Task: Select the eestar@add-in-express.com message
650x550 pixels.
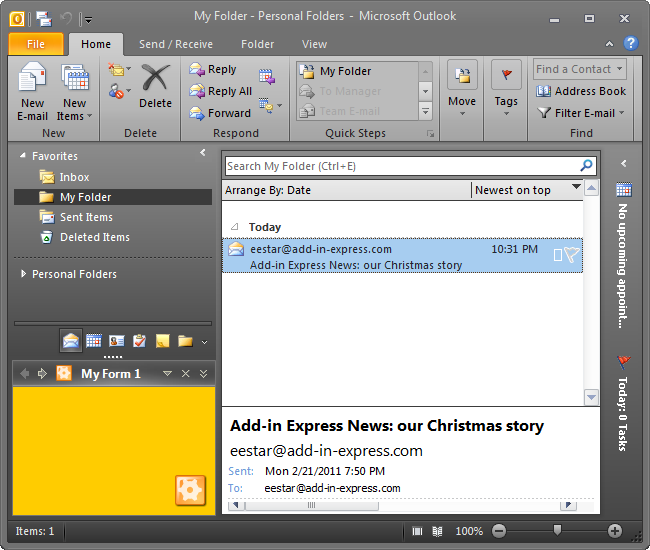Action: [402, 256]
